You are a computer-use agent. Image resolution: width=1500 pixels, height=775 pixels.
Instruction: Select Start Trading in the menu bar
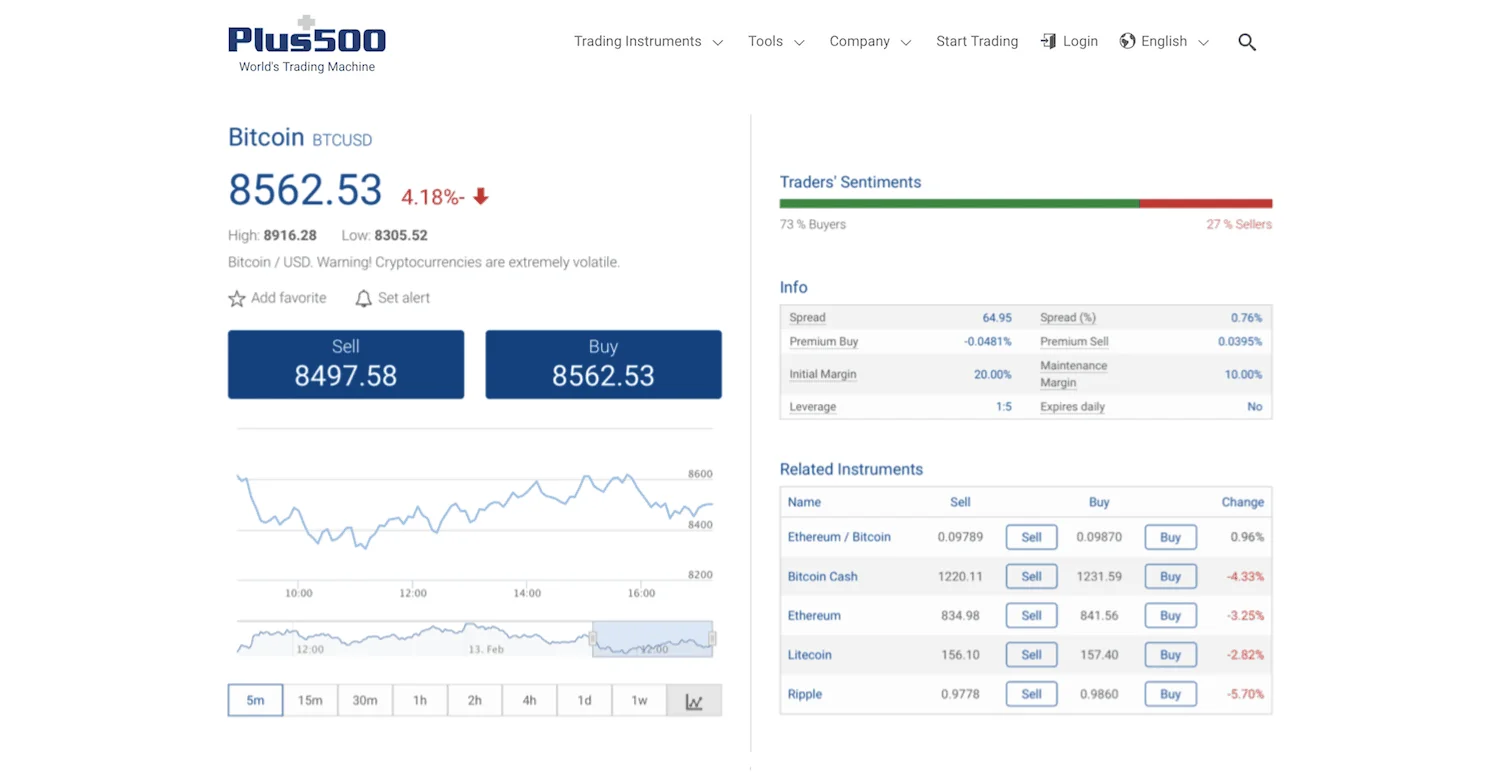coord(977,41)
